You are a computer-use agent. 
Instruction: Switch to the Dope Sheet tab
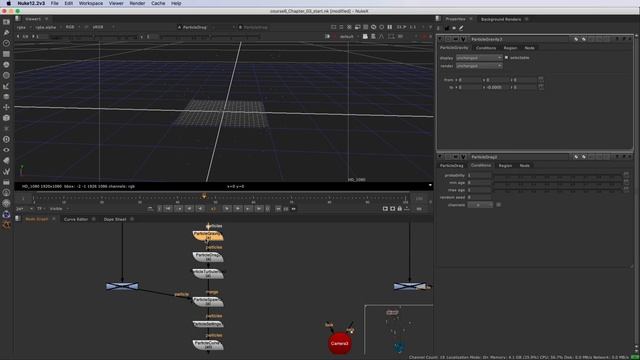click(115, 219)
